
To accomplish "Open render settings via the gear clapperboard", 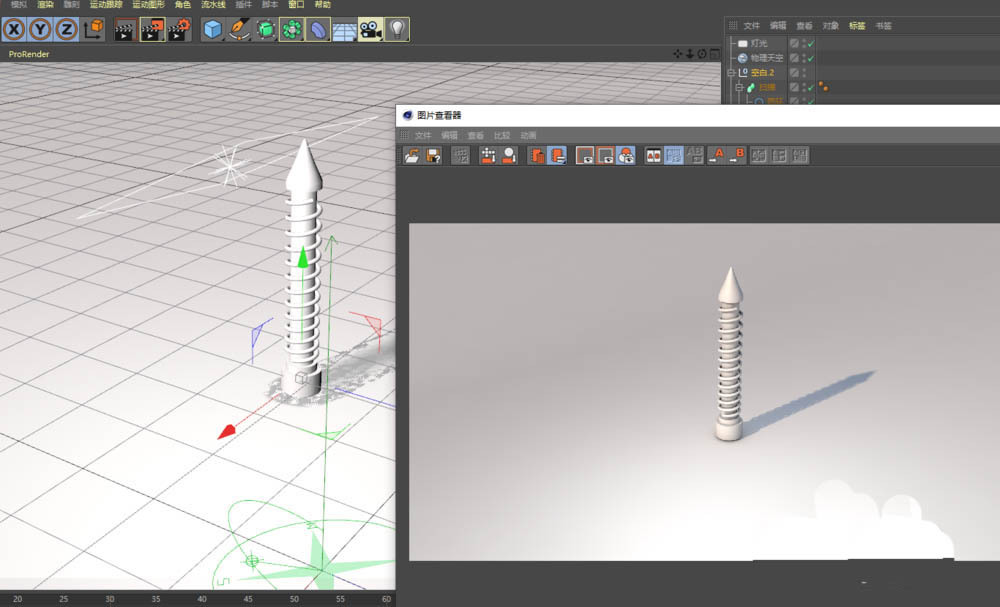I will pos(179,29).
